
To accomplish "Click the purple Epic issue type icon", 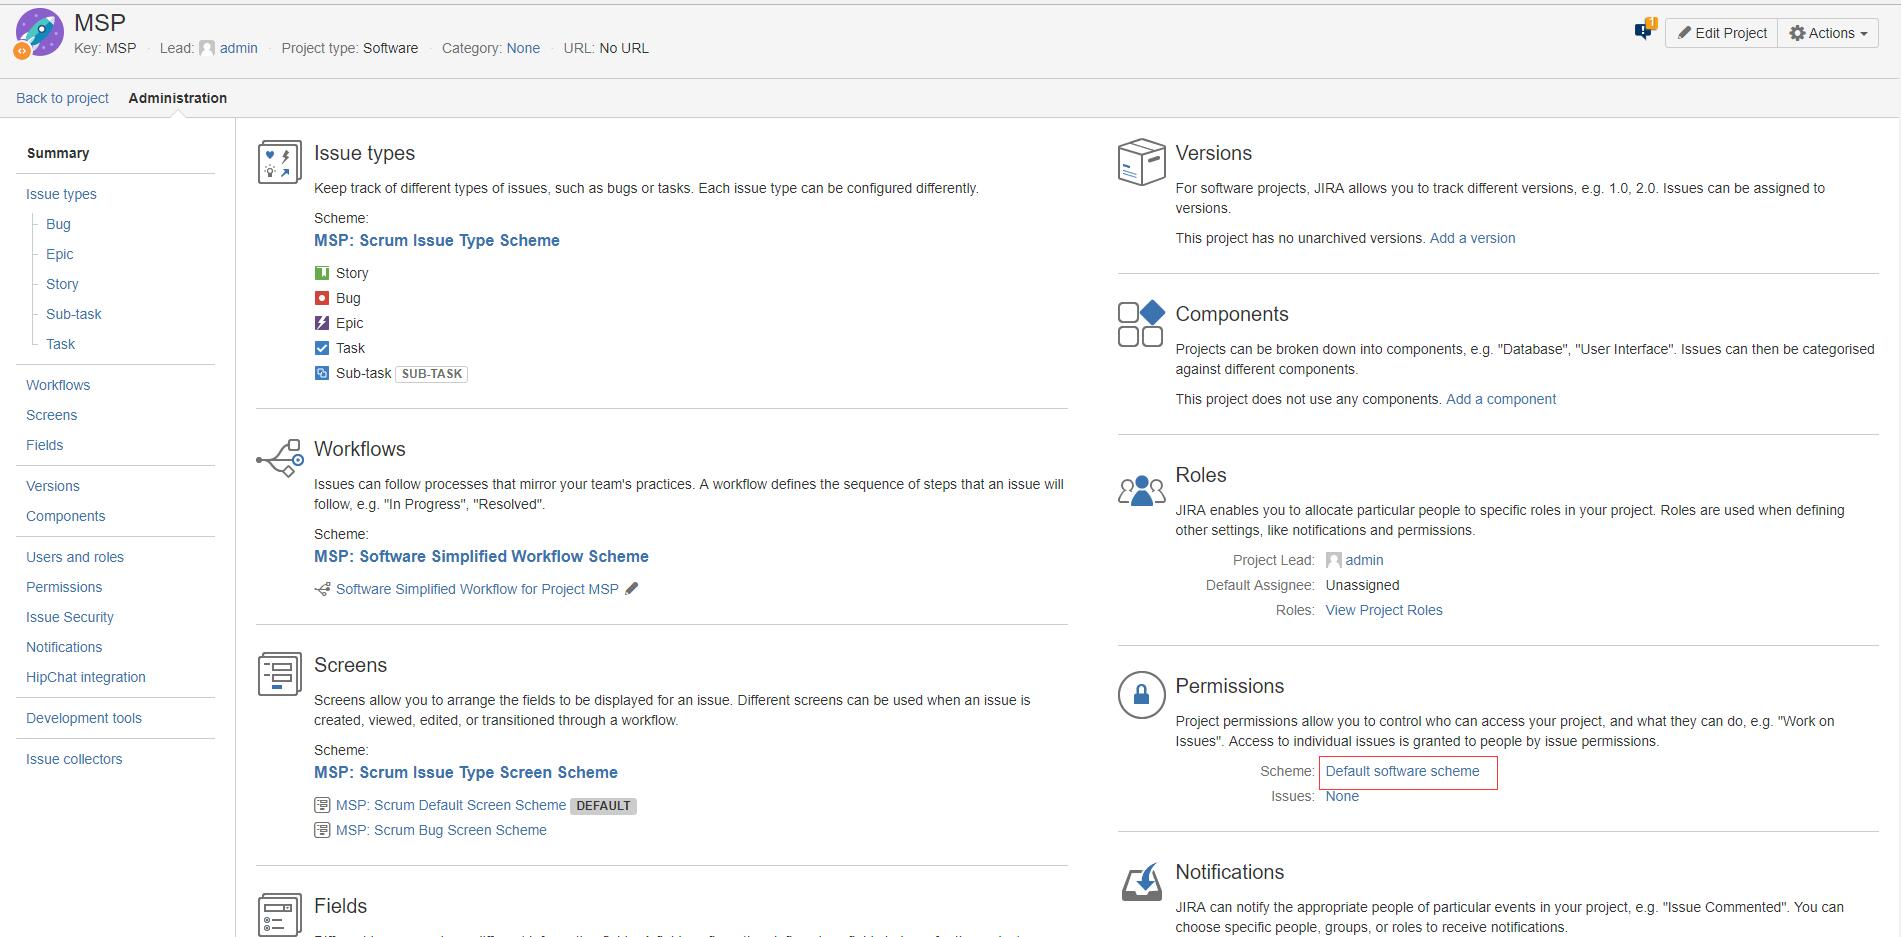I will pos(322,323).
